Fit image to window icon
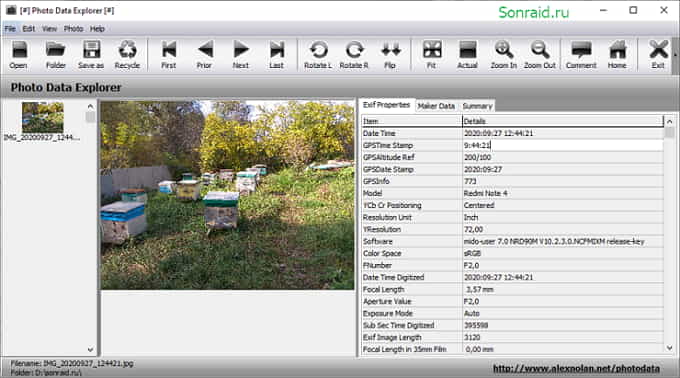This screenshot has height=378, width=680. 432,55
